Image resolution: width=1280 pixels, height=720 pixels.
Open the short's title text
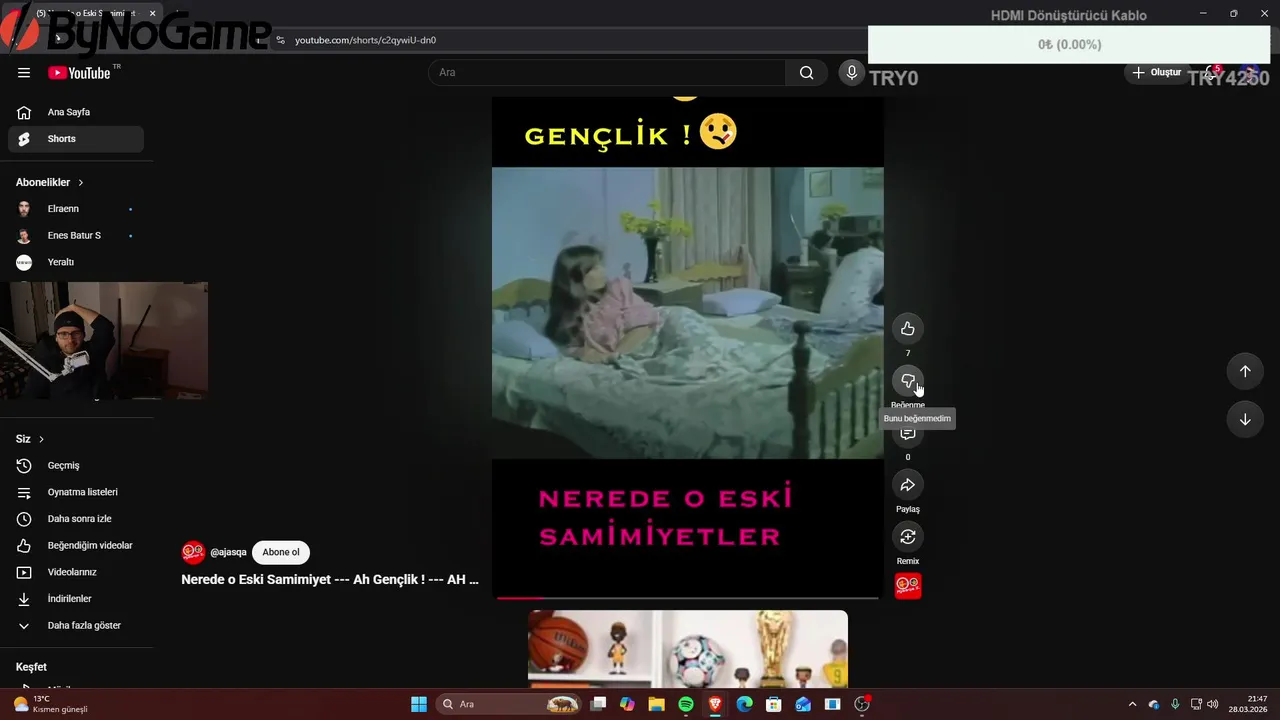point(330,579)
